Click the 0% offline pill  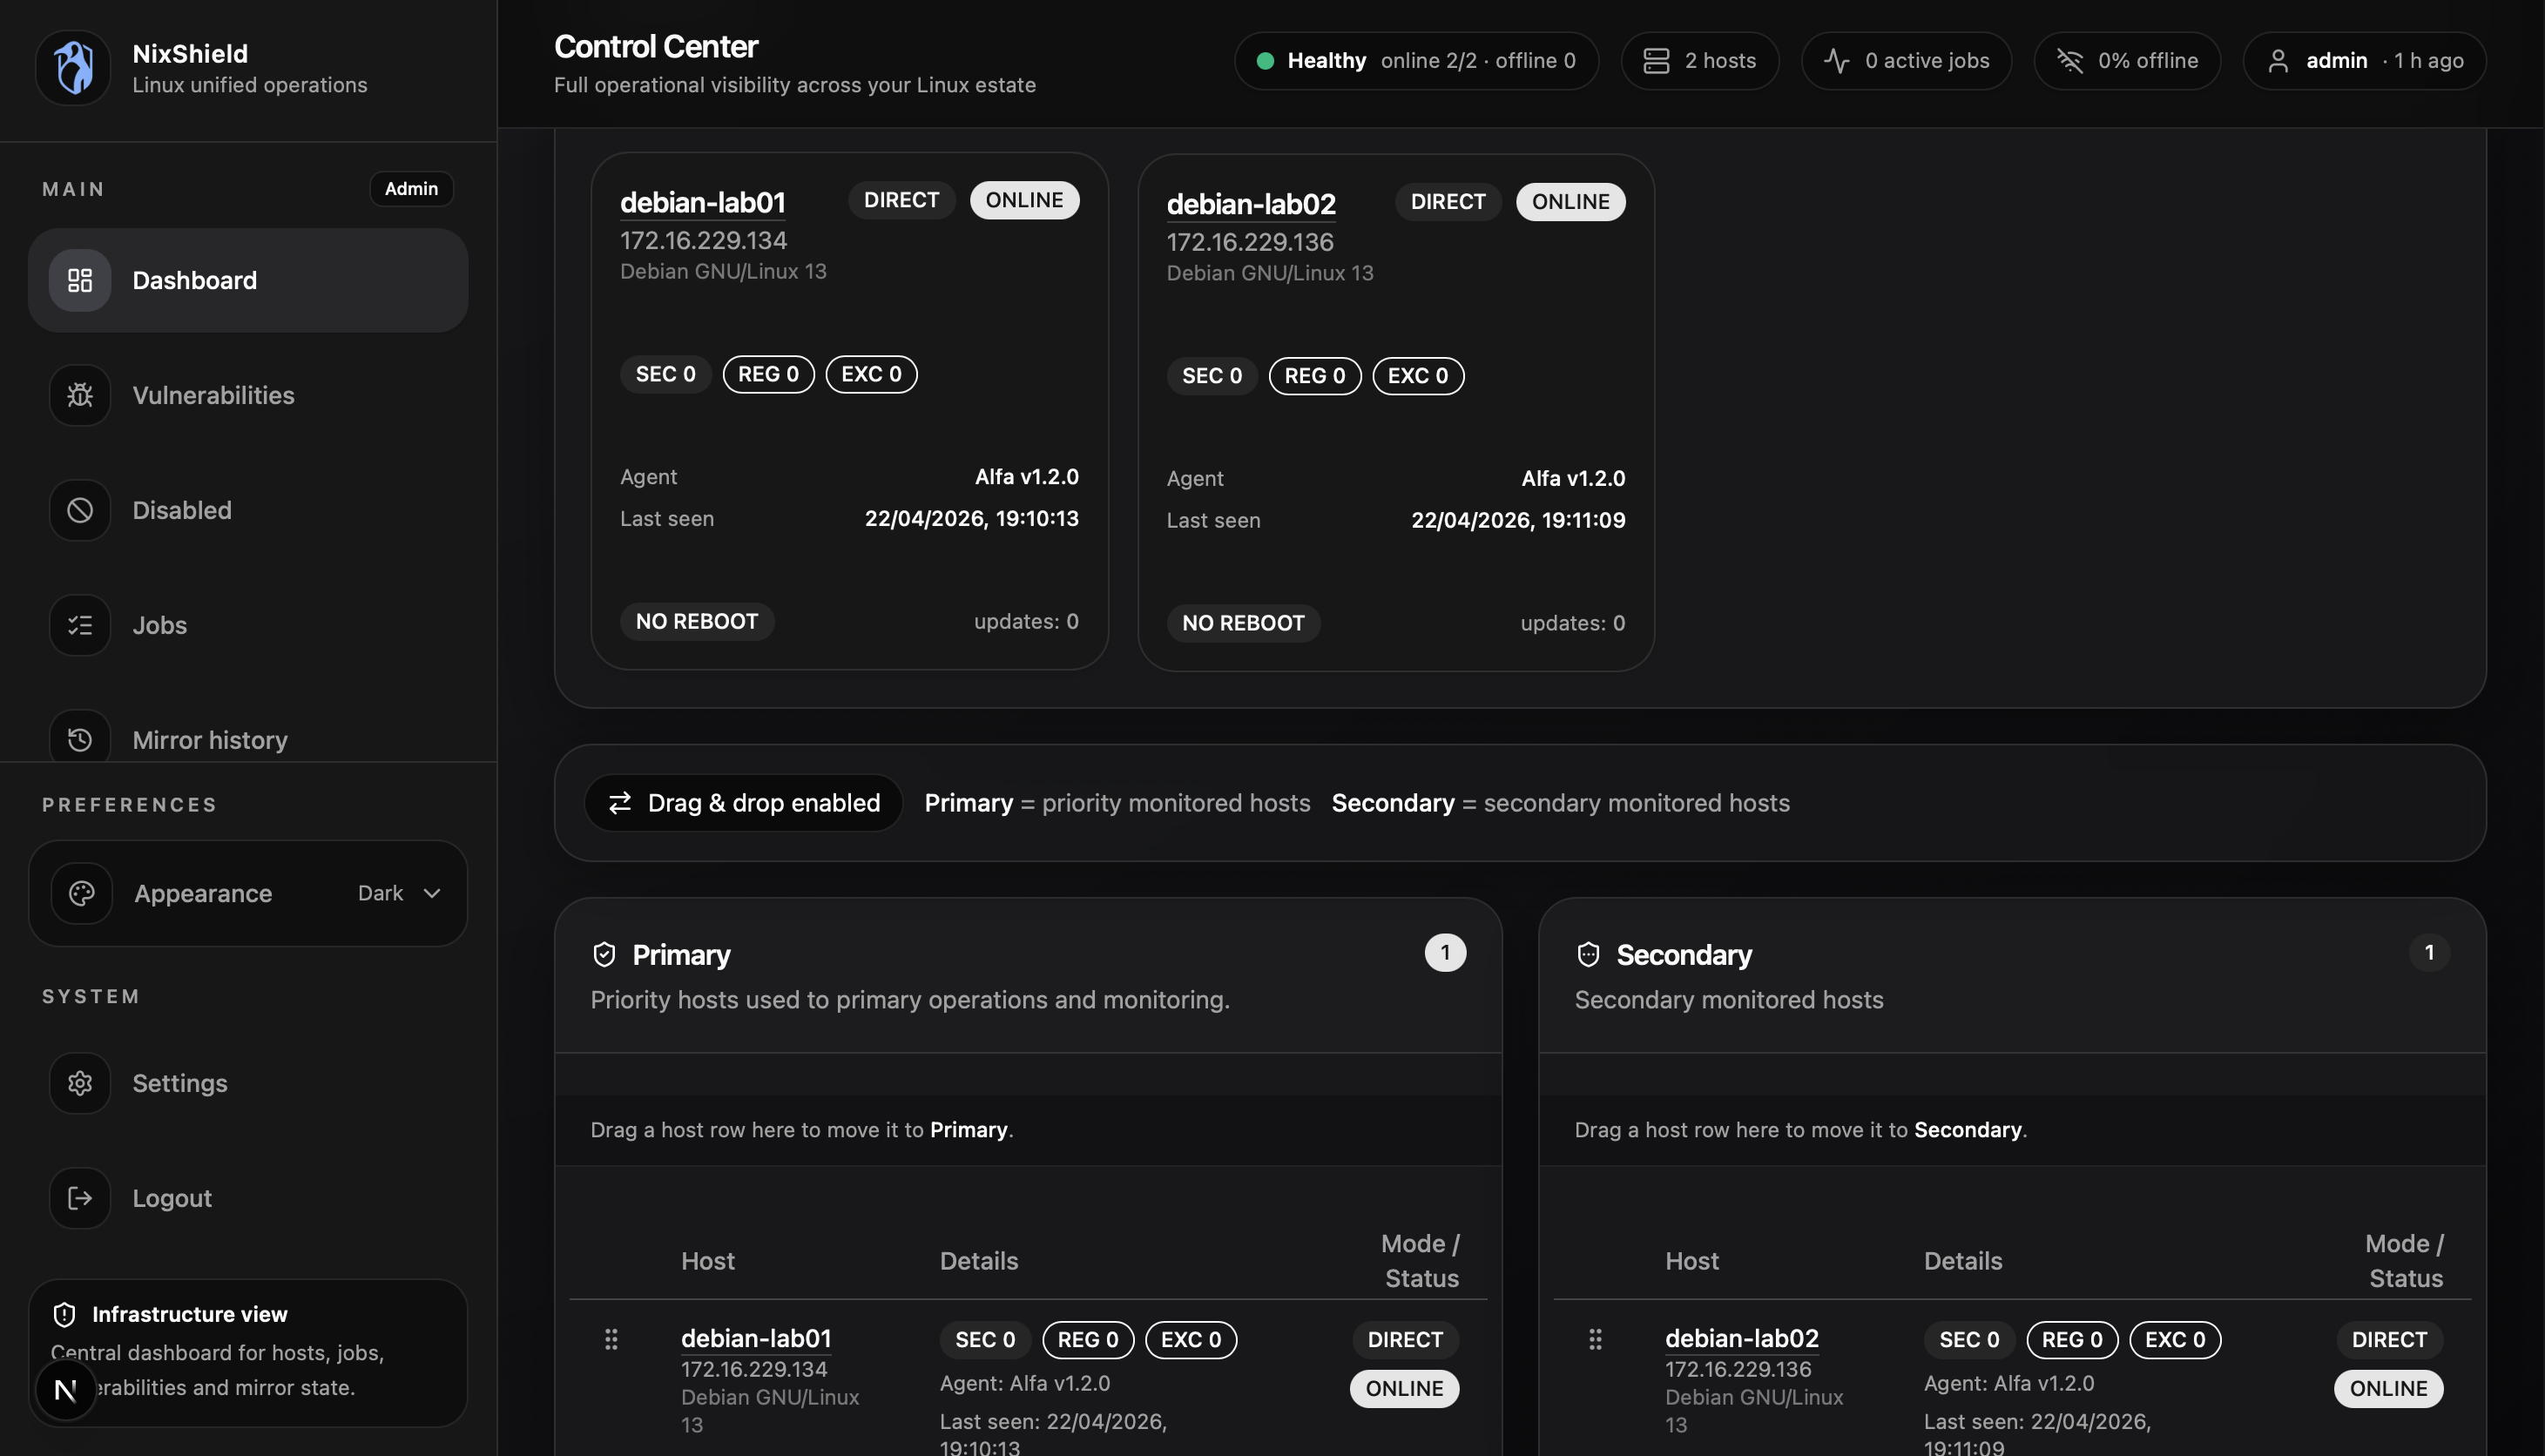2127,61
